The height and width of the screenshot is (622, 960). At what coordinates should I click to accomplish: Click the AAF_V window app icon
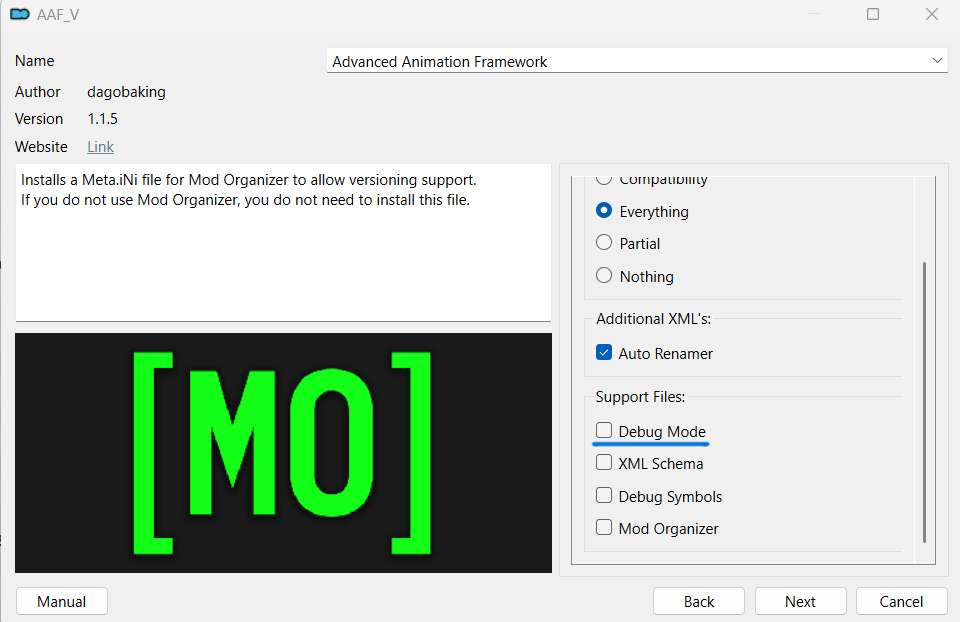click(20, 14)
